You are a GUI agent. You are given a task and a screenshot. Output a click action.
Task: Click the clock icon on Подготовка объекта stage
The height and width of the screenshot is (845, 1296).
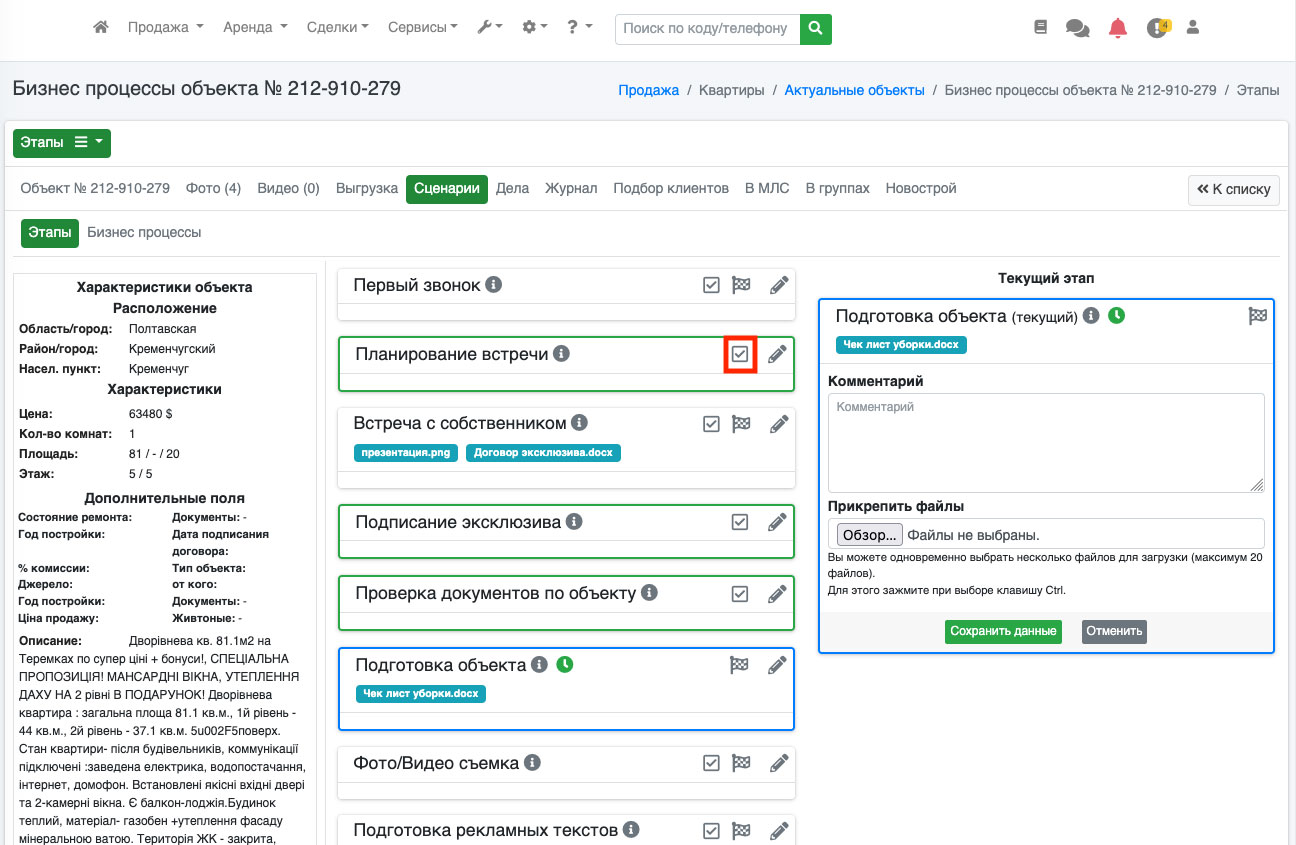(565, 664)
